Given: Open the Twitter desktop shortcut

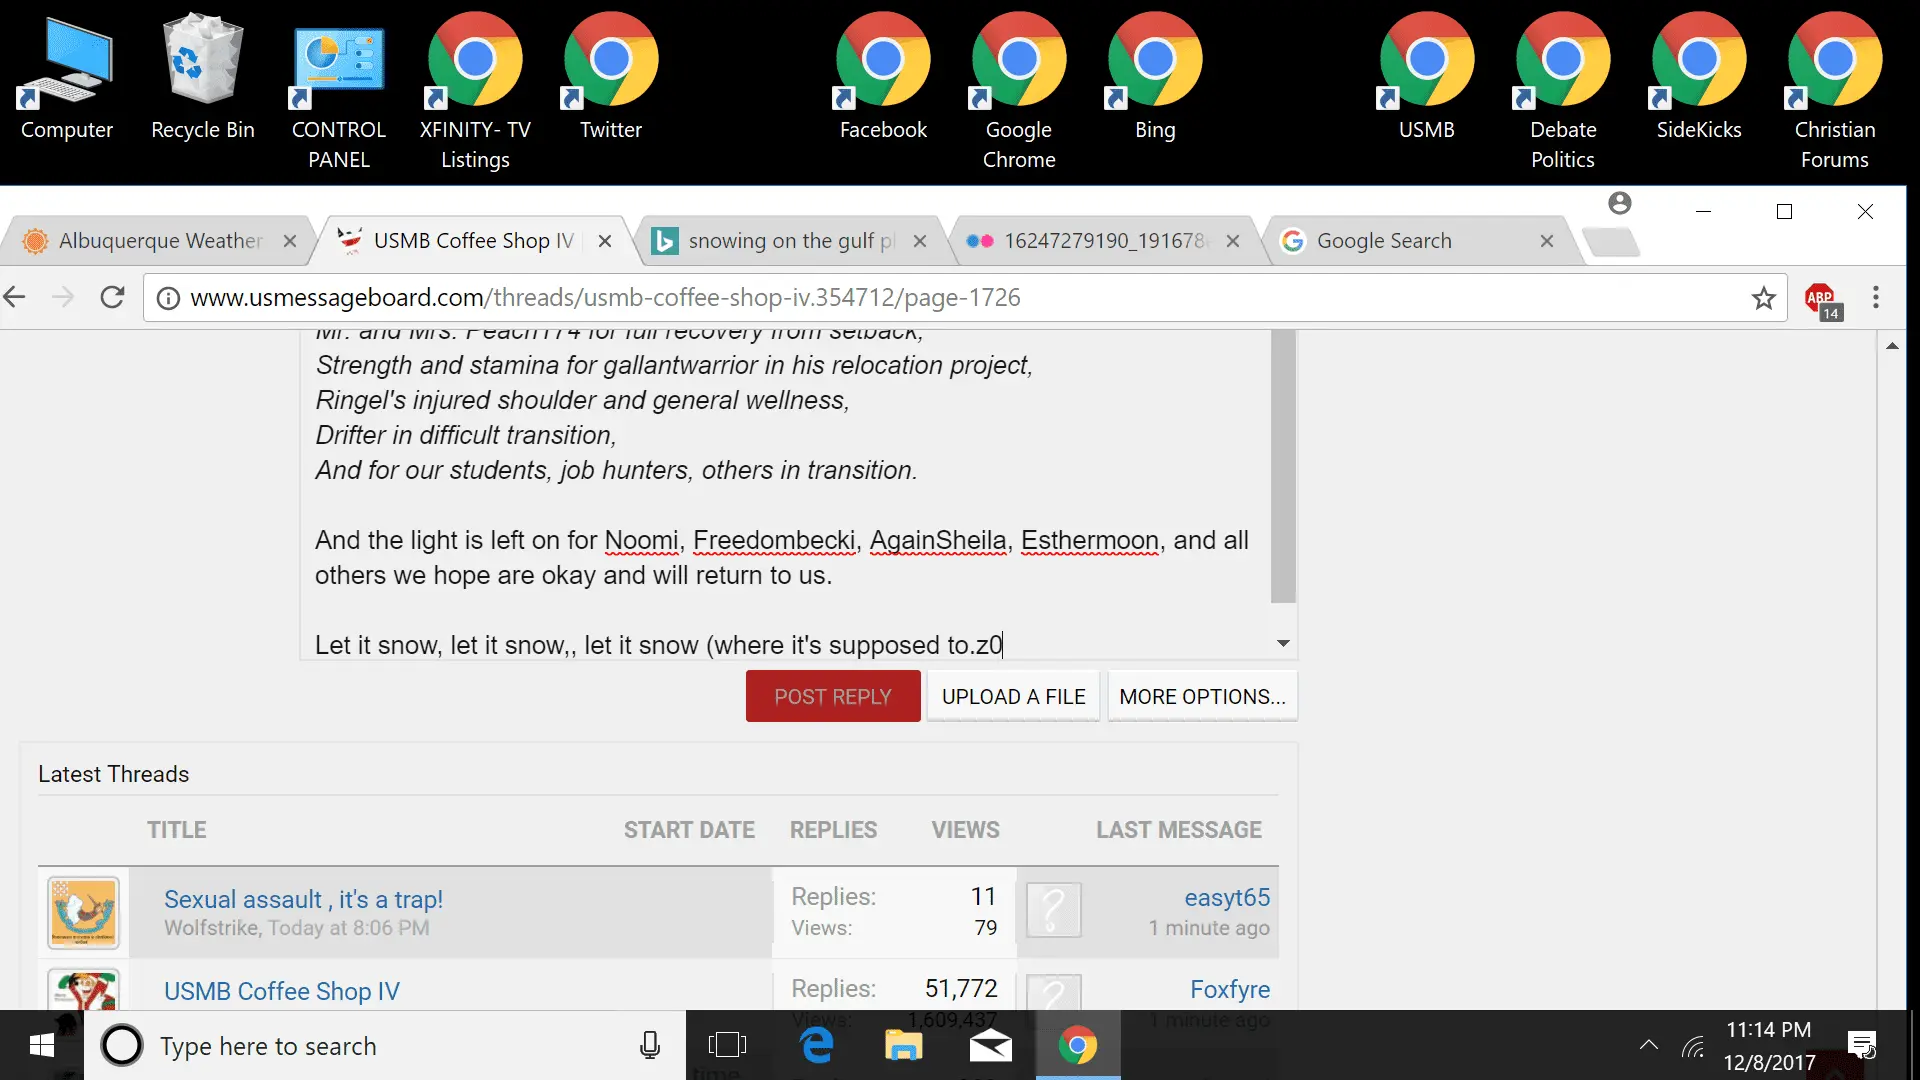Looking at the screenshot, I should click(610, 75).
